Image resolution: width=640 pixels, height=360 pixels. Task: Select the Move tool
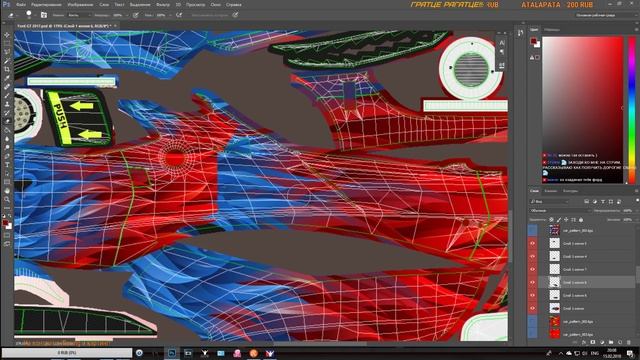(x=7, y=34)
